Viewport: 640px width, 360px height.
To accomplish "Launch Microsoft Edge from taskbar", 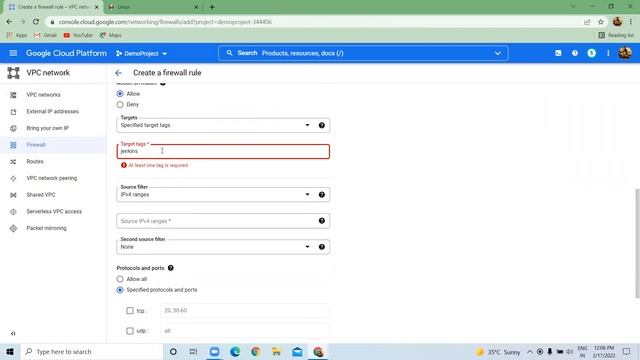I will click(x=235, y=351).
